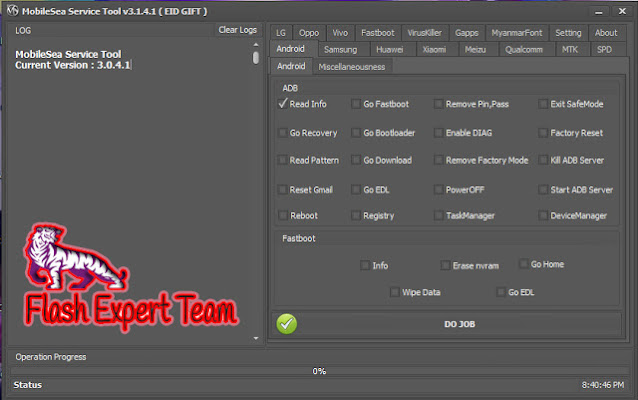
Task: Uncheck the Read Info checkbox
Action: (x=283, y=104)
